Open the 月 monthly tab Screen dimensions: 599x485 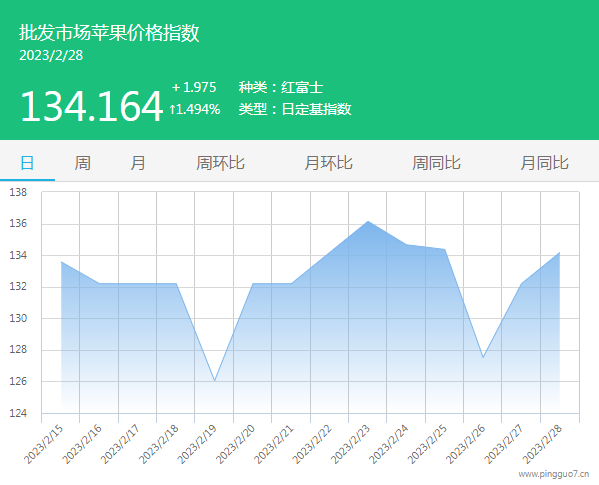tap(138, 163)
